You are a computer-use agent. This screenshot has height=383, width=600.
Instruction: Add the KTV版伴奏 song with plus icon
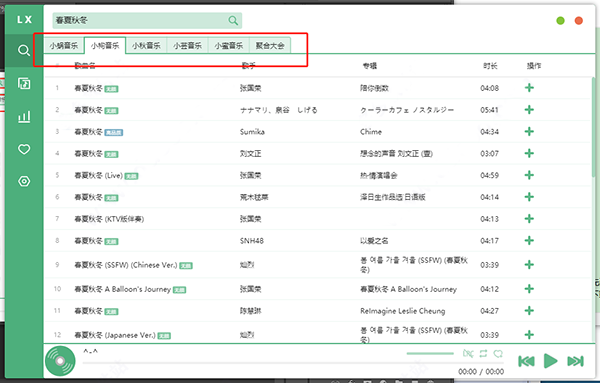click(x=529, y=219)
